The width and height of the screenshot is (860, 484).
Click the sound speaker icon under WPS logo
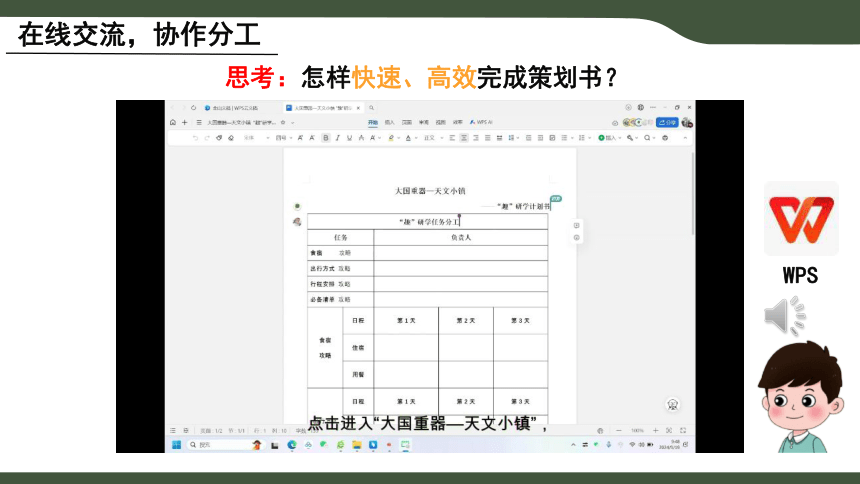(x=784, y=316)
